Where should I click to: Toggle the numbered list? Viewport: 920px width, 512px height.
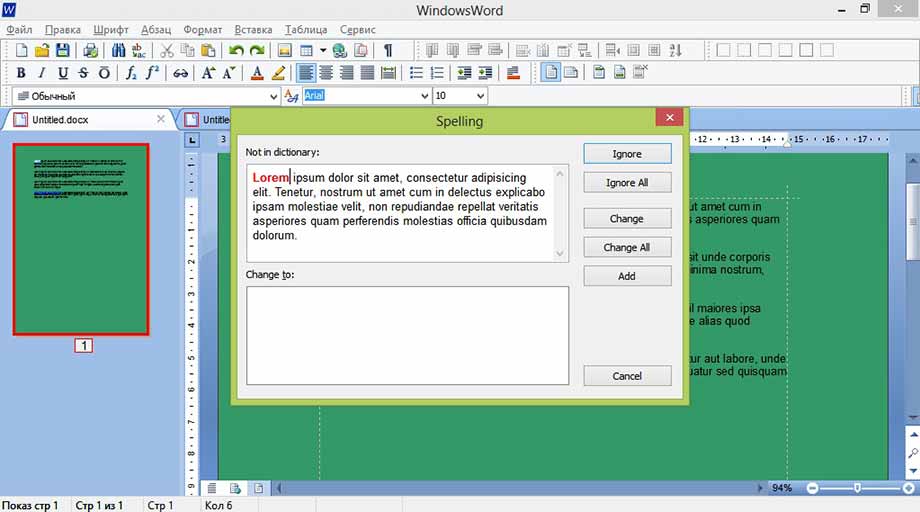click(437, 73)
